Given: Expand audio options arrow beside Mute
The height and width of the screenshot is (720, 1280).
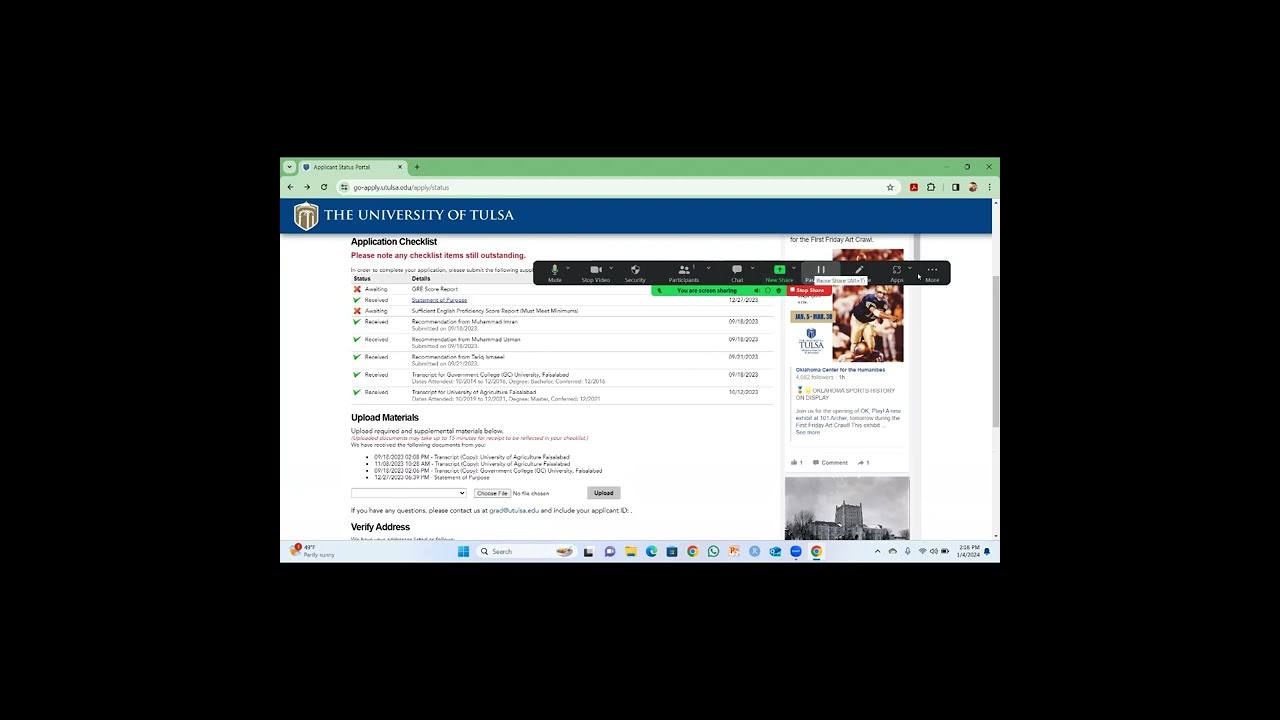Looking at the screenshot, I should (x=568, y=268).
